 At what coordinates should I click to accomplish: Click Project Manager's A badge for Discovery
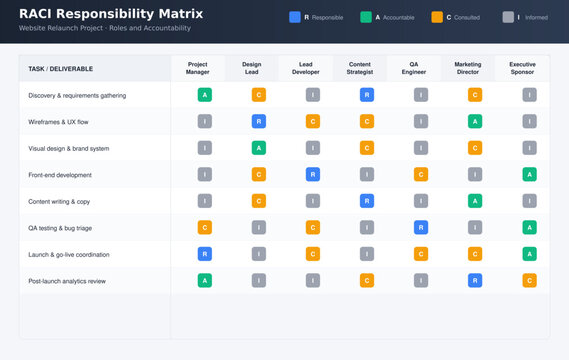point(205,95)
